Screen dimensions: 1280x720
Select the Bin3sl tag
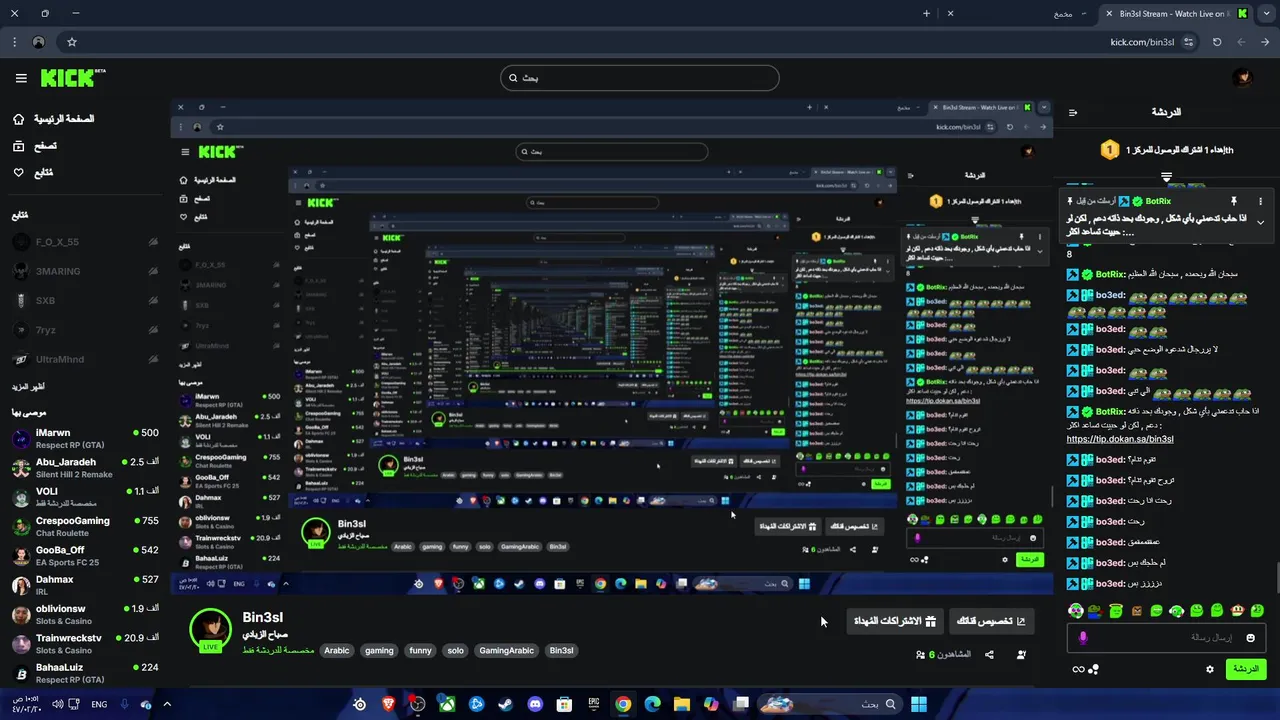561,650
